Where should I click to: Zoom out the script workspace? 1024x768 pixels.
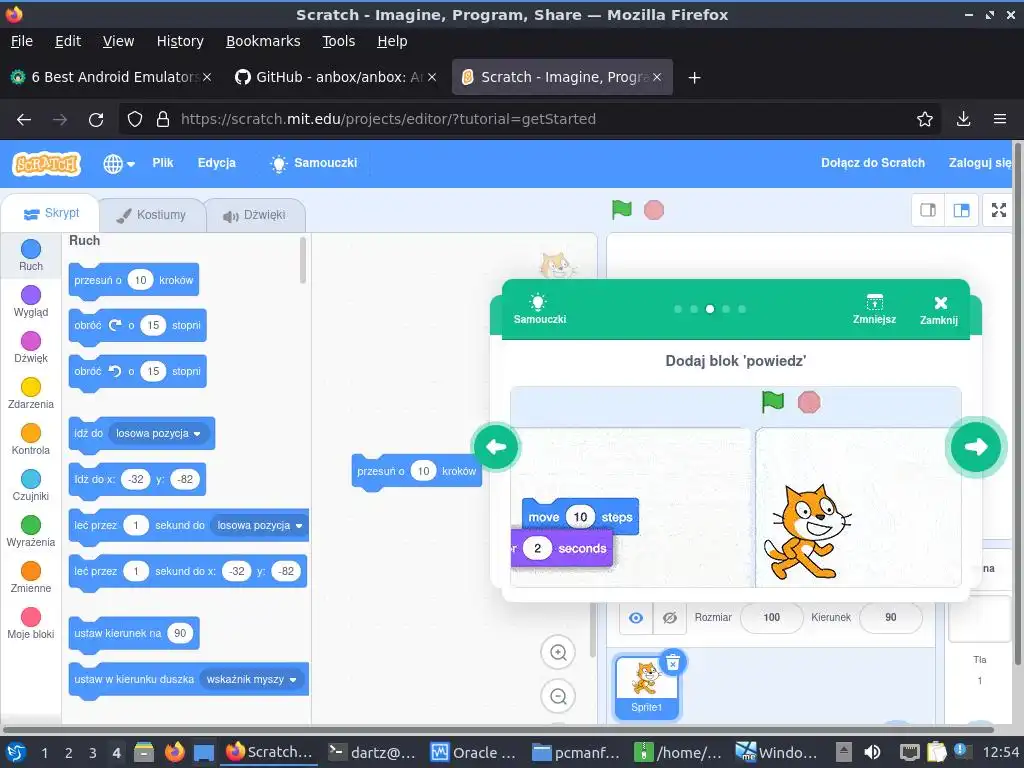click(558, 696)
